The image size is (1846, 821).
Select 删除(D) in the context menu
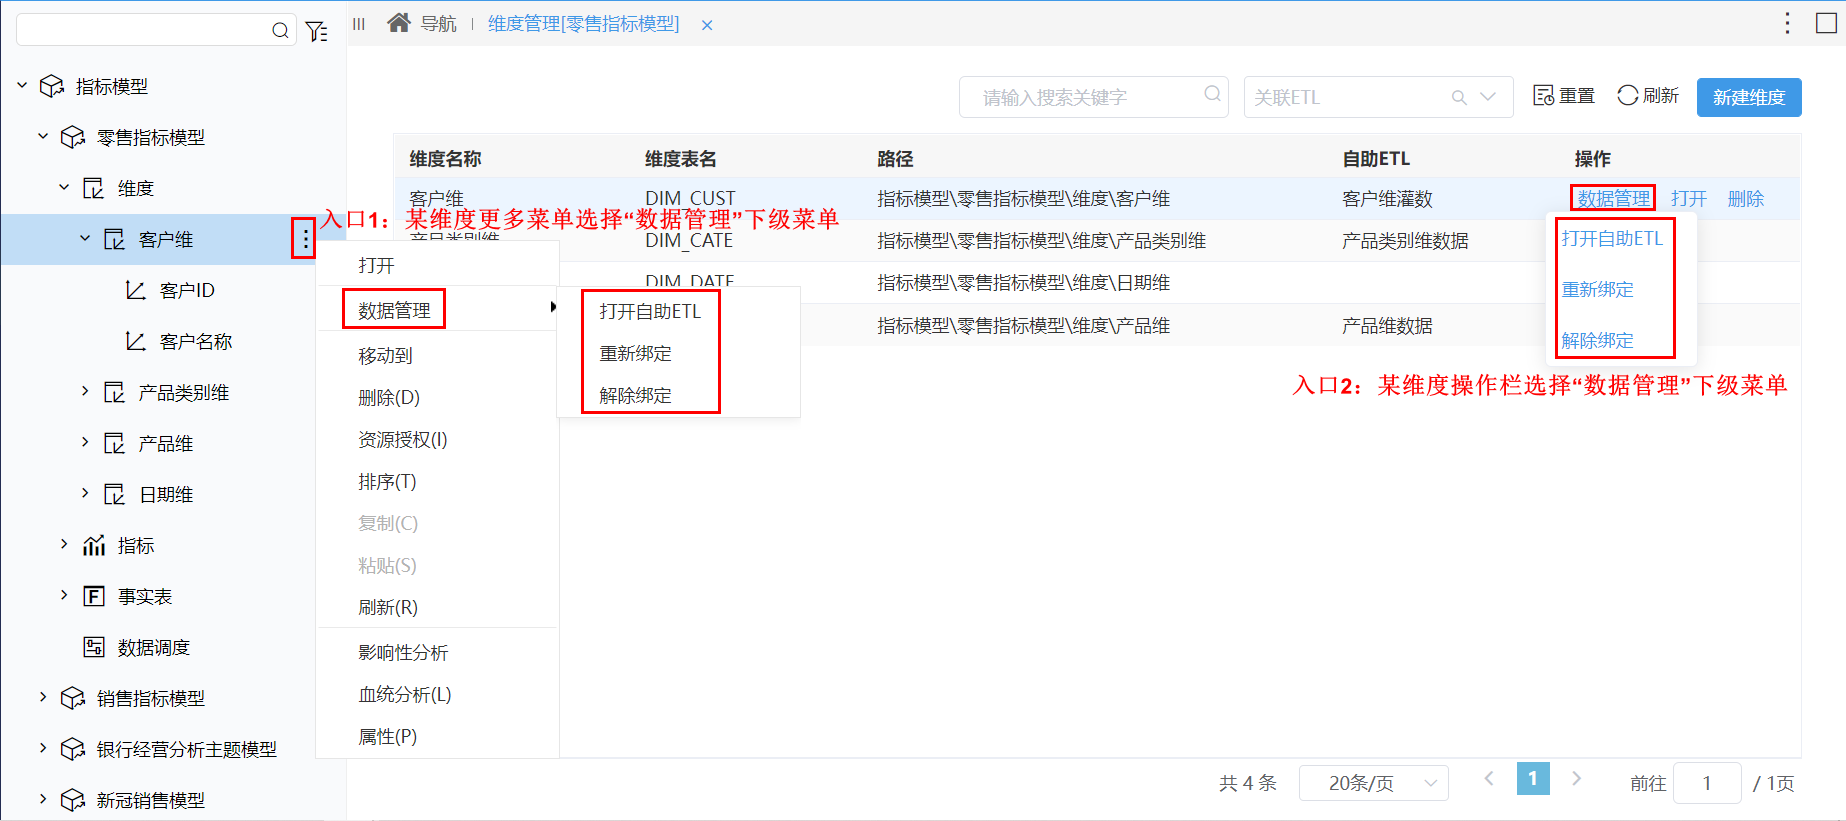coord(438,398)
